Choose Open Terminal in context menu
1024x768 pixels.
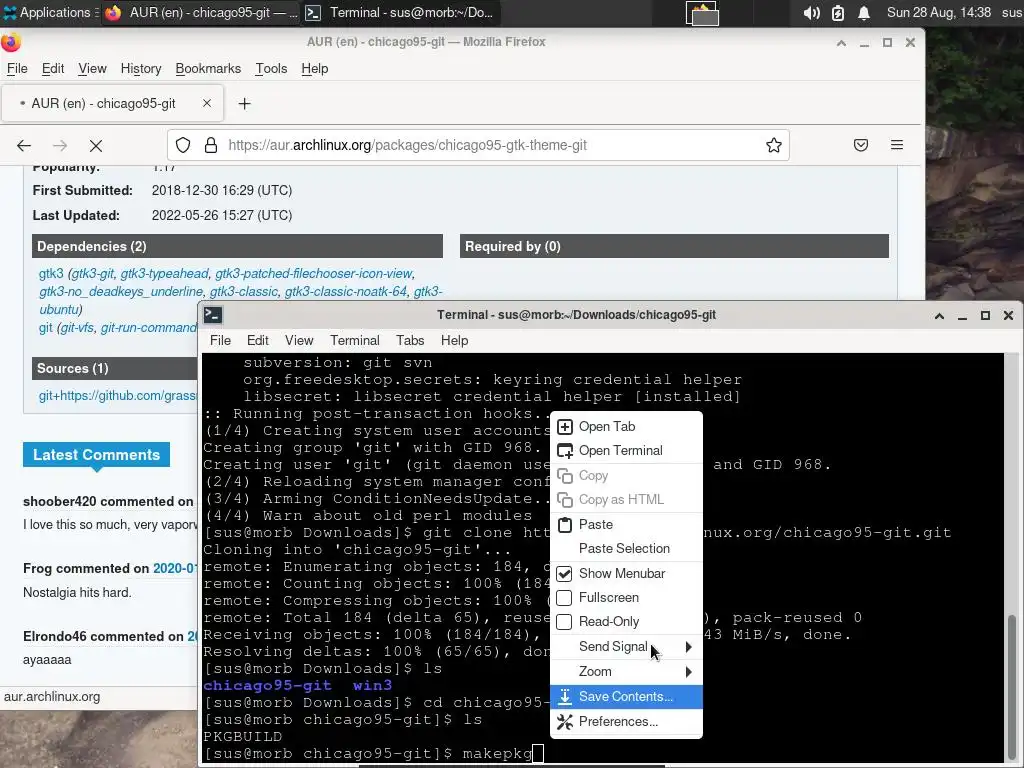pyautogui.click(x=626, y=451)
